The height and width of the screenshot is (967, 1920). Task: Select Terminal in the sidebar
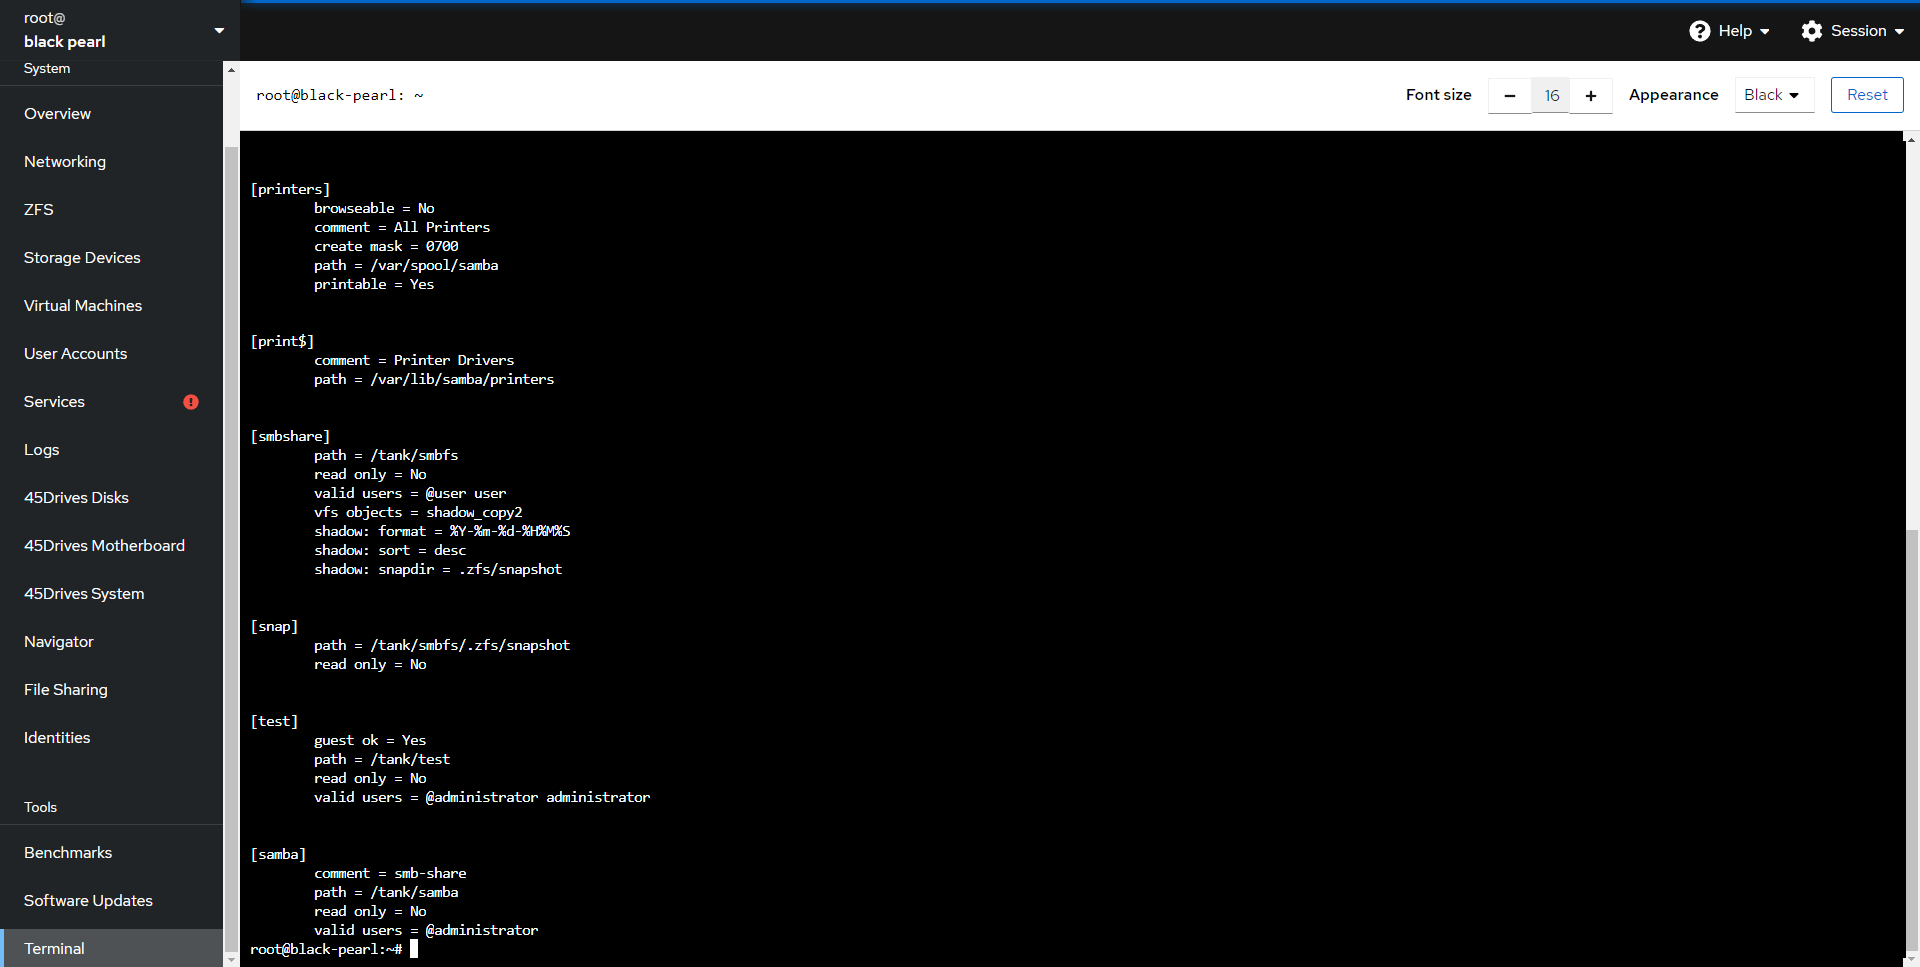54,948
